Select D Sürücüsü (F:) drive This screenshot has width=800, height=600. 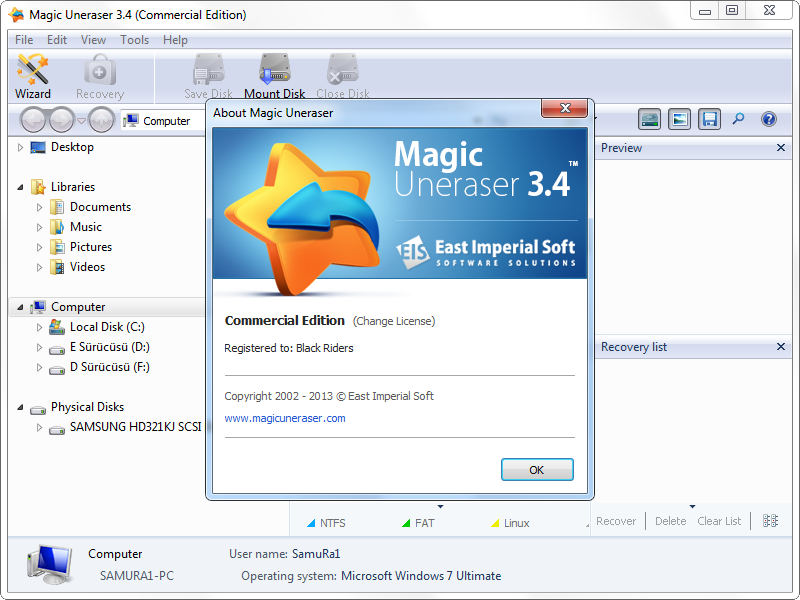point(110,367)
